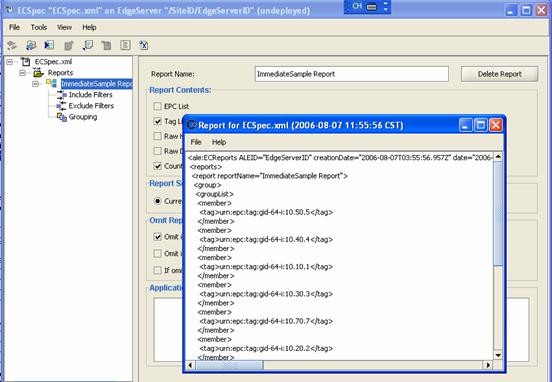Screen dimensions: 552x382
Task: Click the Report window scroll-down arrow
Action: [498, 355]
